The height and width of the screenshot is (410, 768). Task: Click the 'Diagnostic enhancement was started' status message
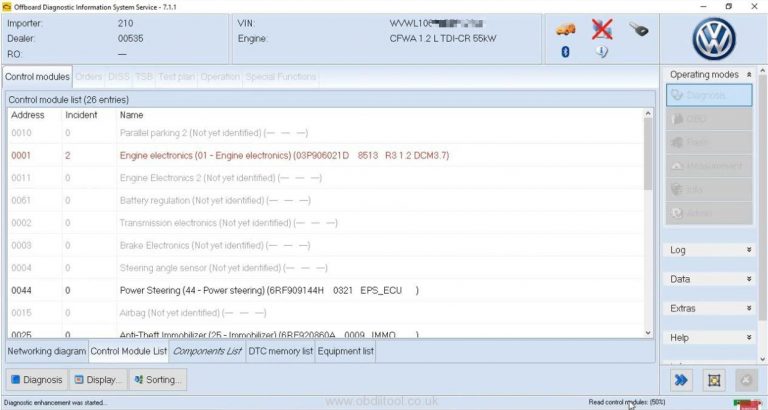[54, 403]
